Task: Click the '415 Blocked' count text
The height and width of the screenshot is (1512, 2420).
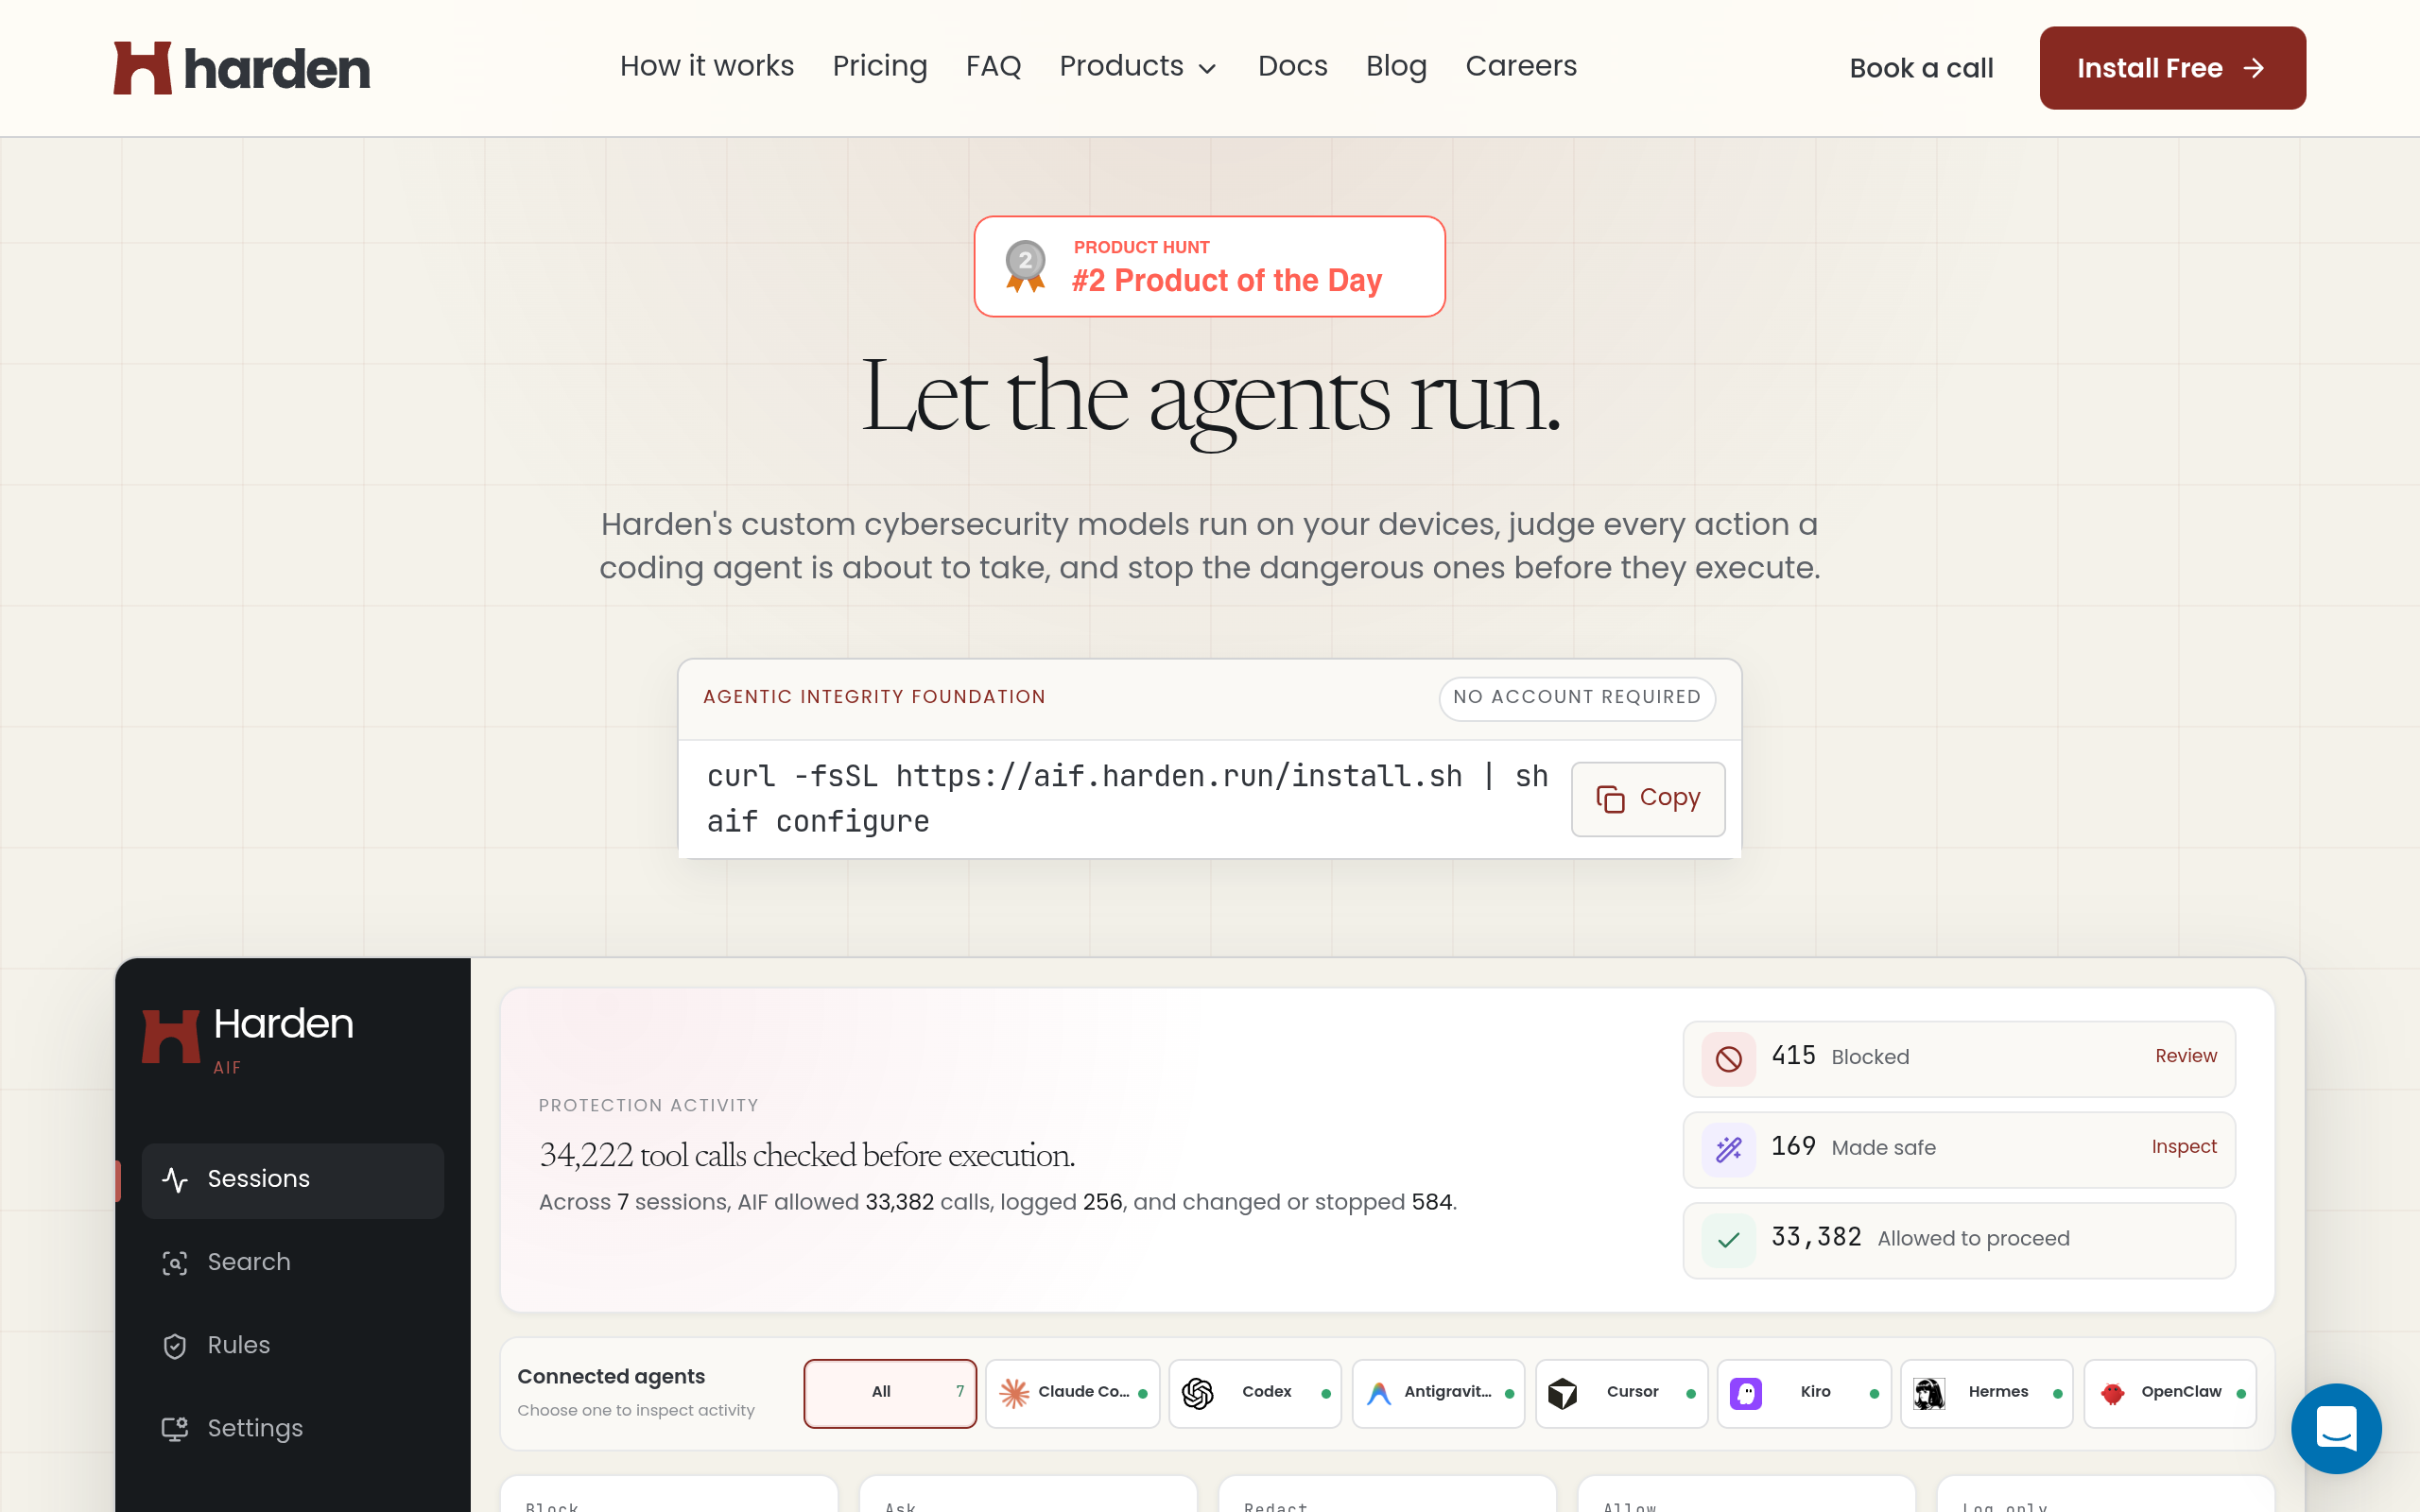Action: (1840, 1056)
